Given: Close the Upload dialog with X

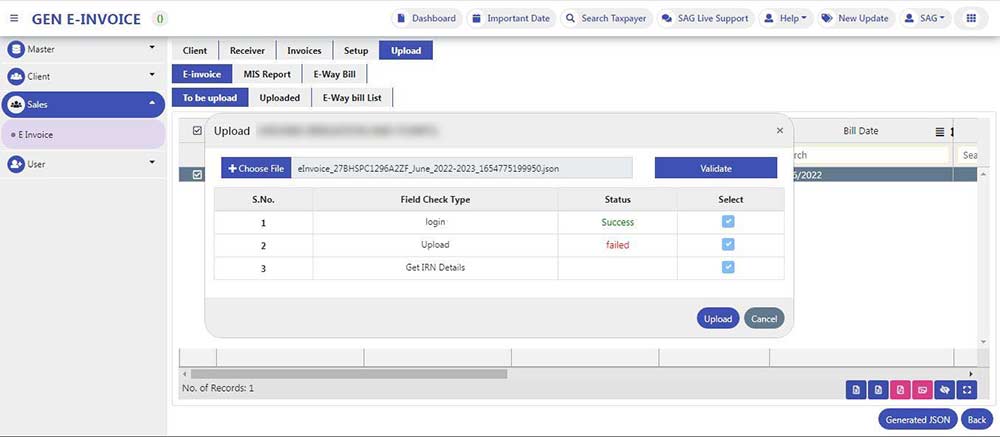Looking at the screenshot, I should (780, 131).
